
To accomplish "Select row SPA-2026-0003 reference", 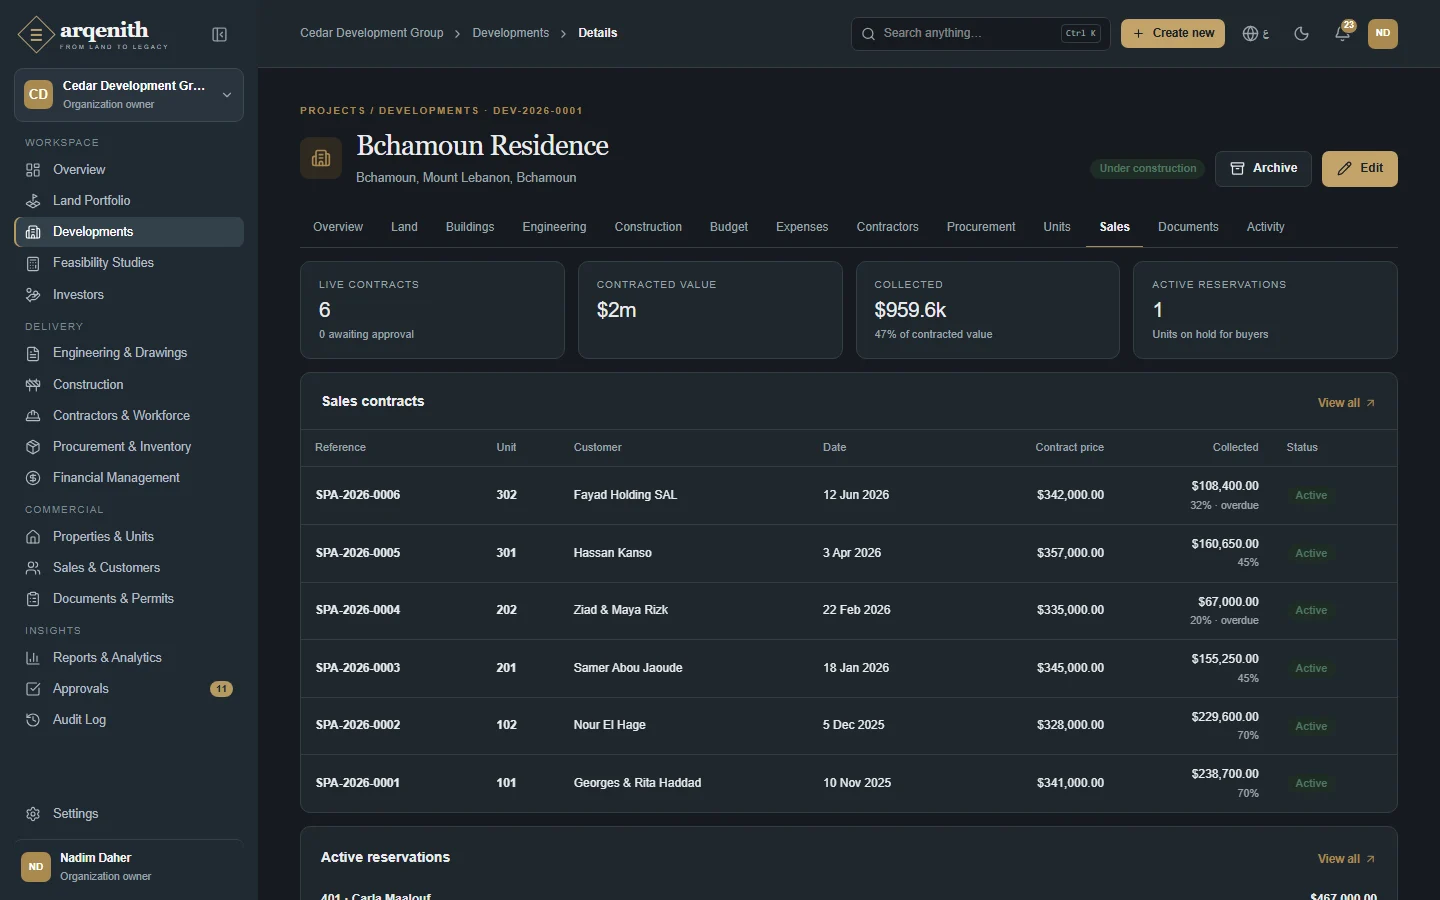I will point(358,668).
